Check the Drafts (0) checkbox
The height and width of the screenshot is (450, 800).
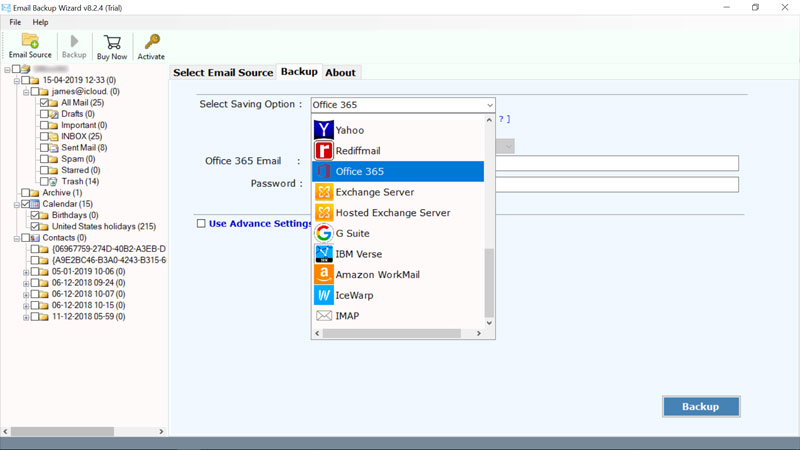[x=44, y=114]
